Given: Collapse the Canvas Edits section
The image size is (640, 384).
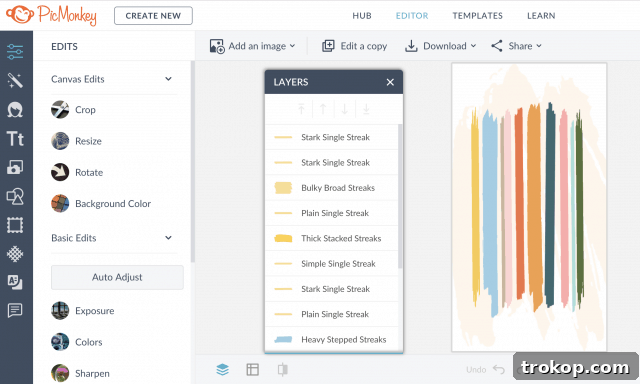Looking at the screenshot, I should (168, 79).
